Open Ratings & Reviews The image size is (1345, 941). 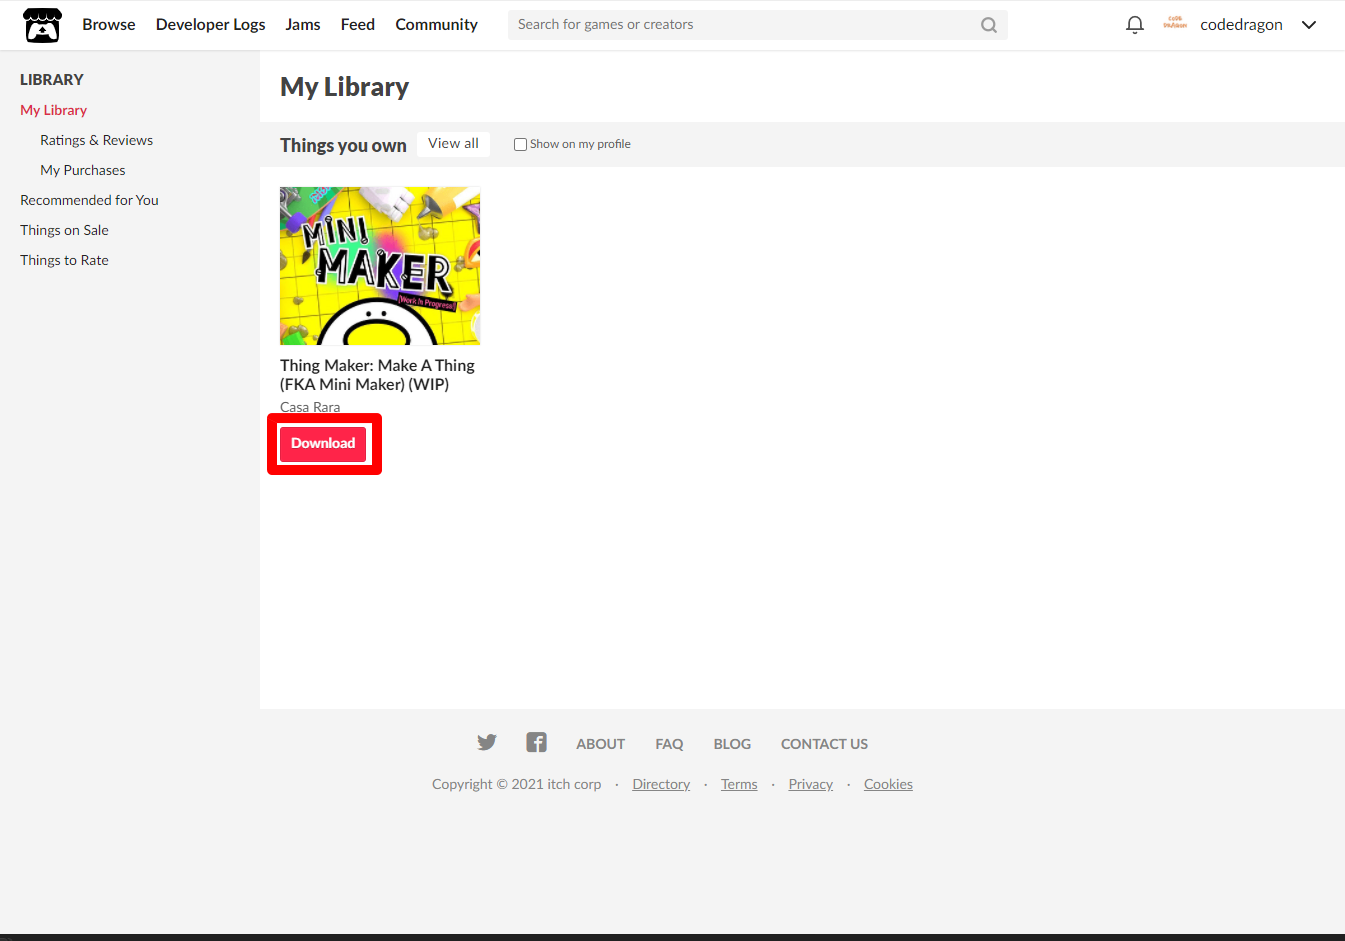tap(97, 140)
